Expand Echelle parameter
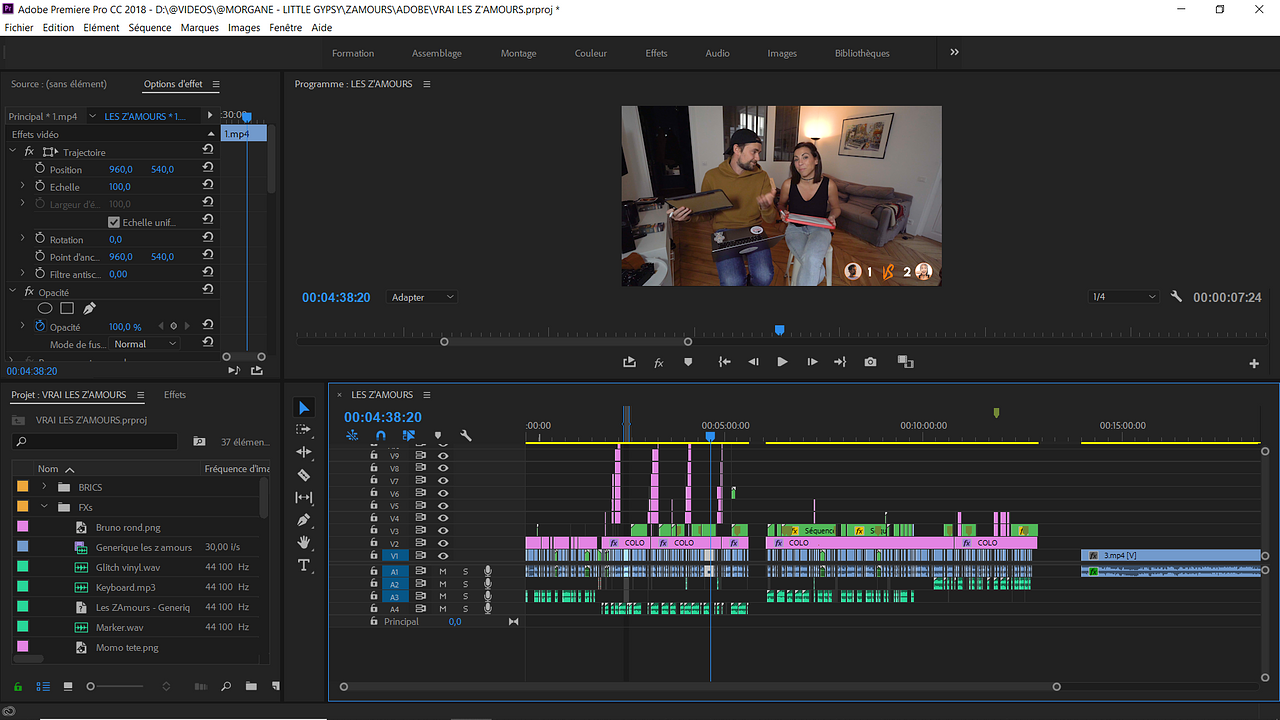1280x720 pixels. [x=23, y=186]
